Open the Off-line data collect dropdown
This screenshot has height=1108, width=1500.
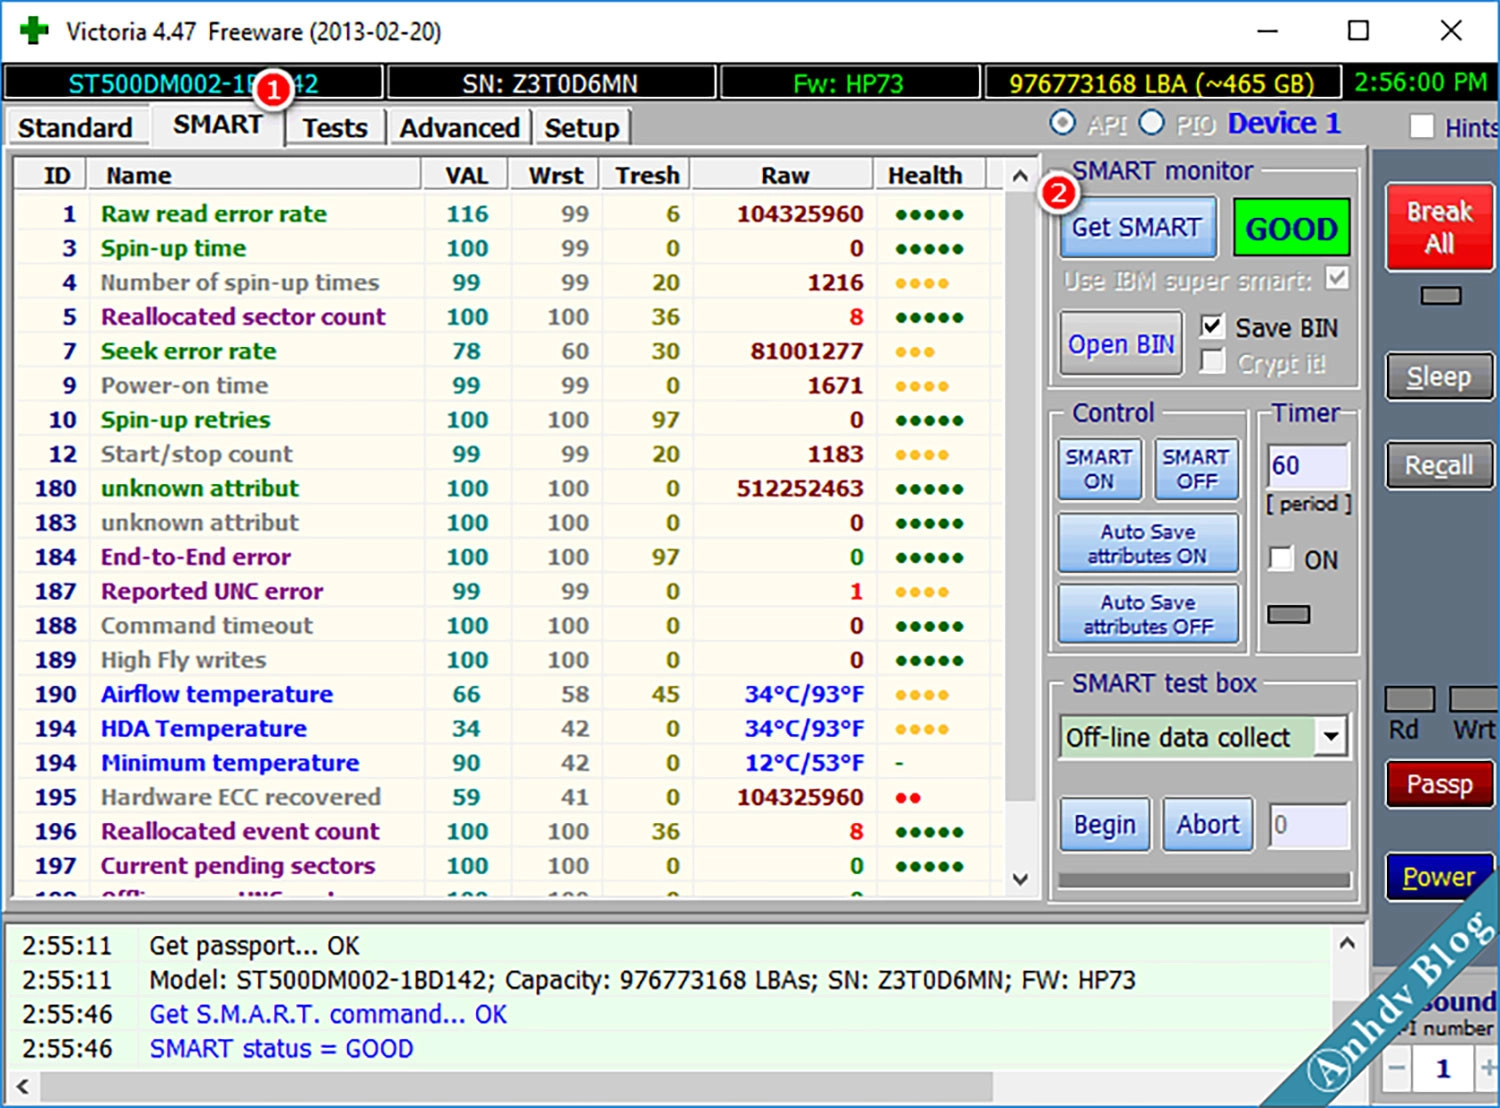point(1330,738)
